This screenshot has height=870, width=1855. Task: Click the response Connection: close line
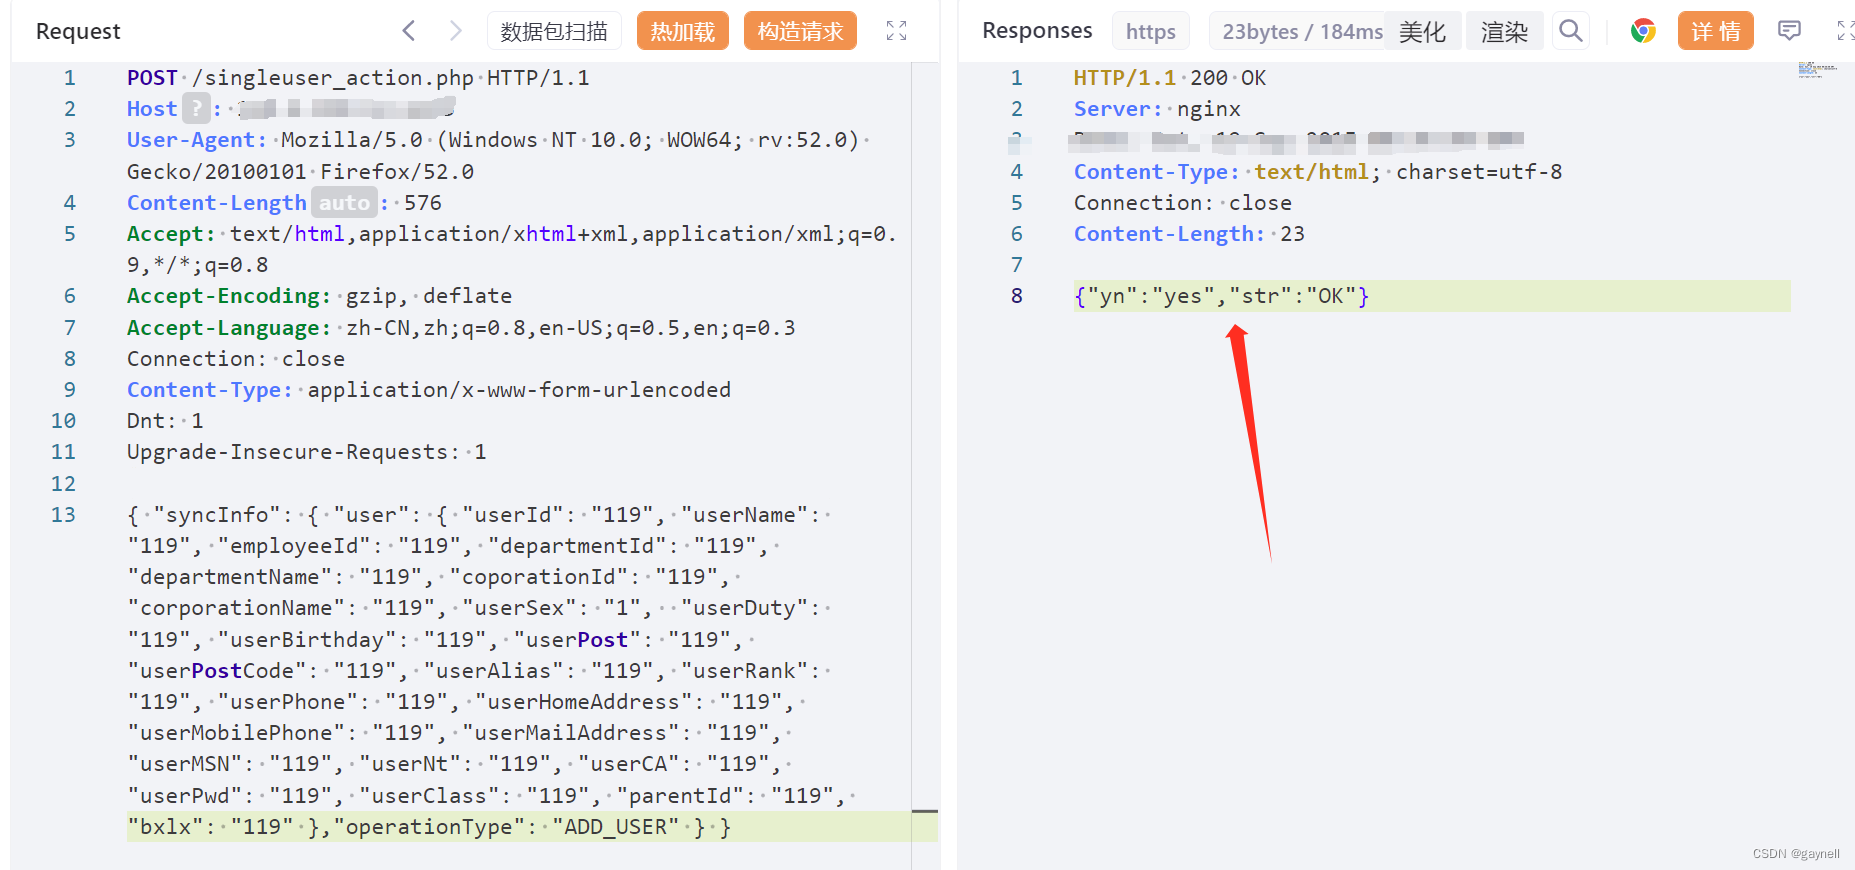pos(1183,203)
